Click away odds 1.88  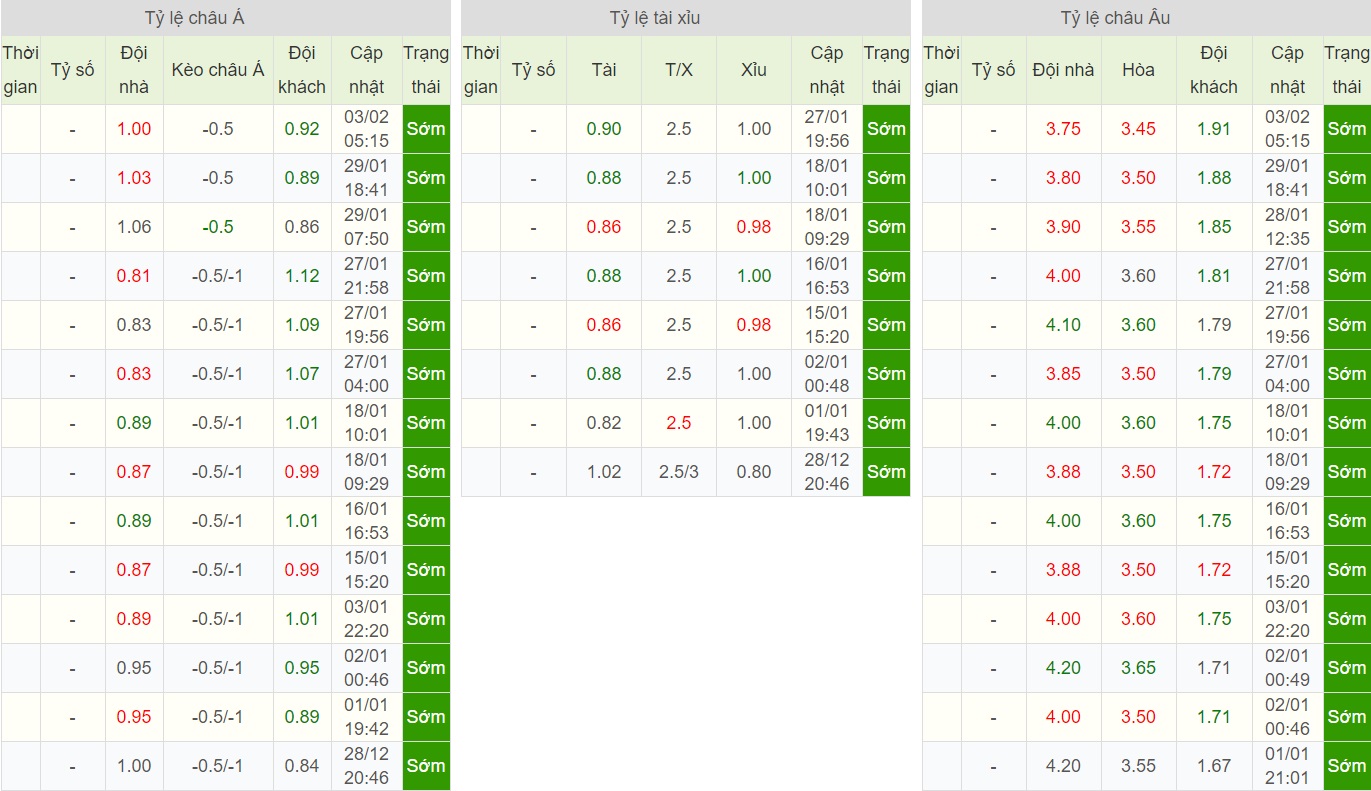click(1214, 178)
